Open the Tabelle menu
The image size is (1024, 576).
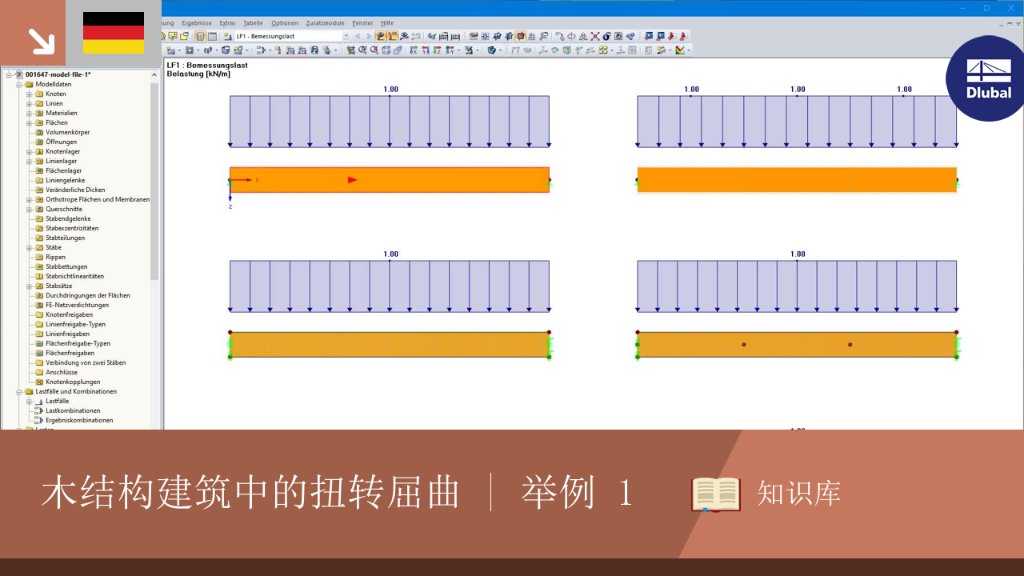click(253, 23)
